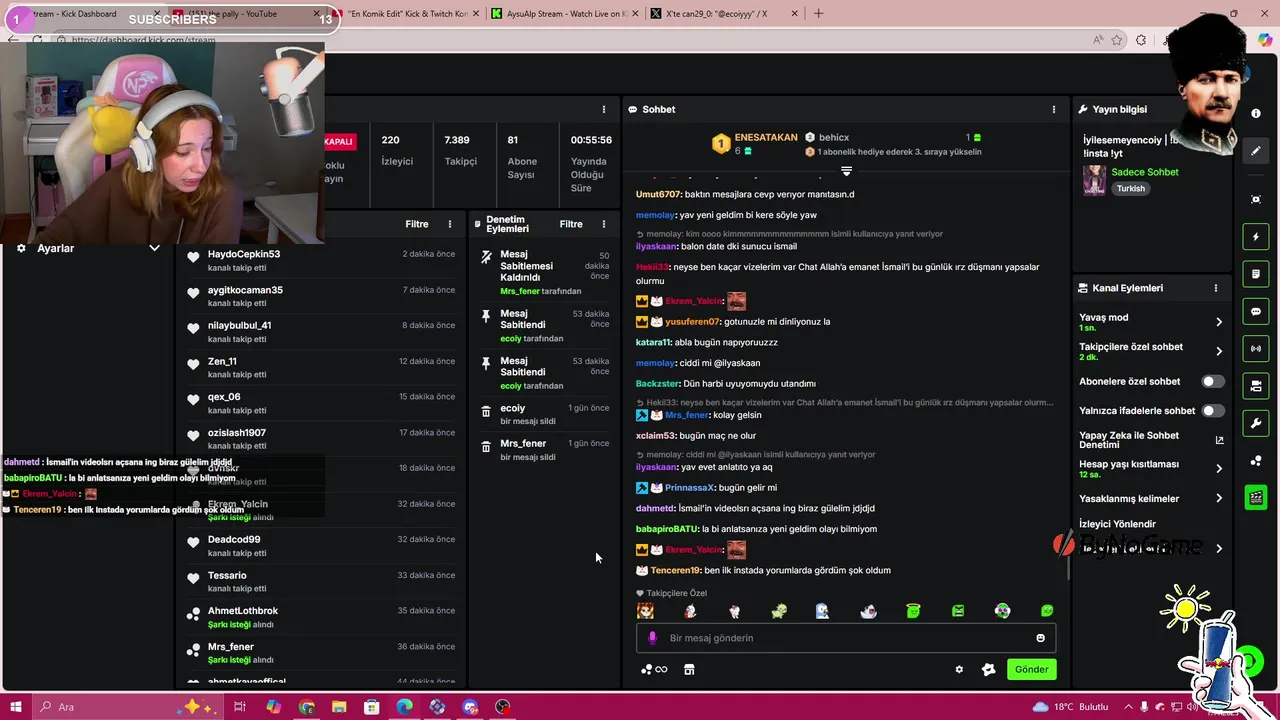The image size is (1280, 720).
Task: Open File Explorer from taskbar
Action: coord(339,707)
